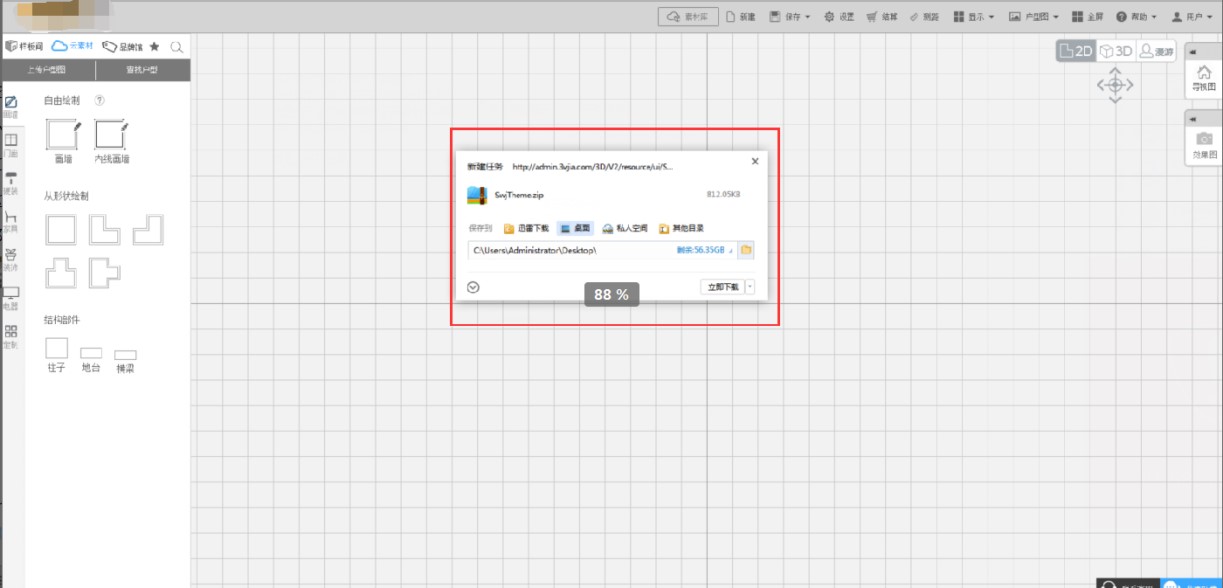Open the 效果图 render camera panel
This screenshot has width=1223, height=588.
(1204, 146)
